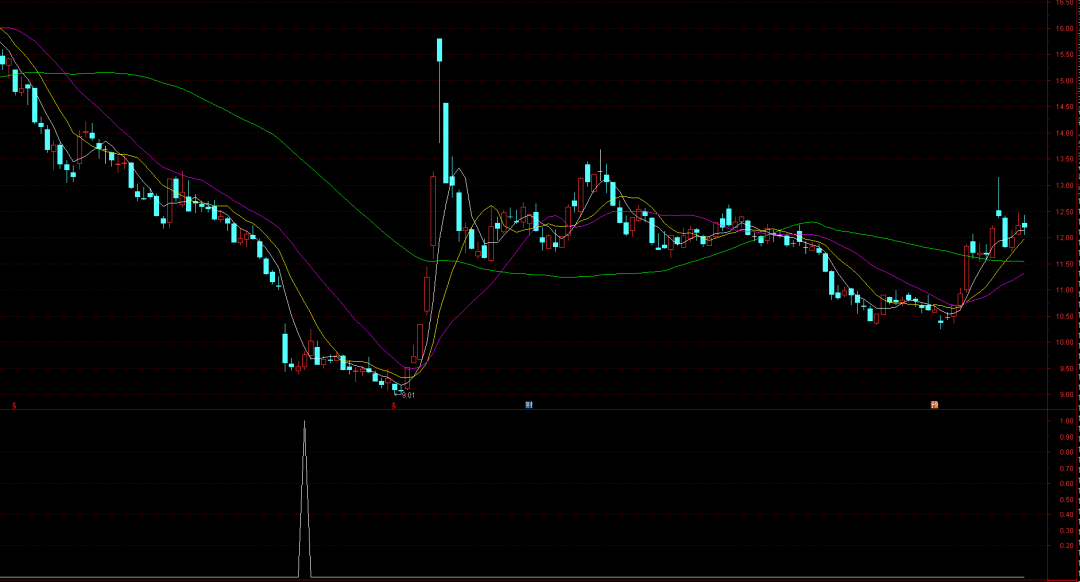Click the 12.00 price axis label
This screenshot has height=582, width=1080.
coord(1064,238)
